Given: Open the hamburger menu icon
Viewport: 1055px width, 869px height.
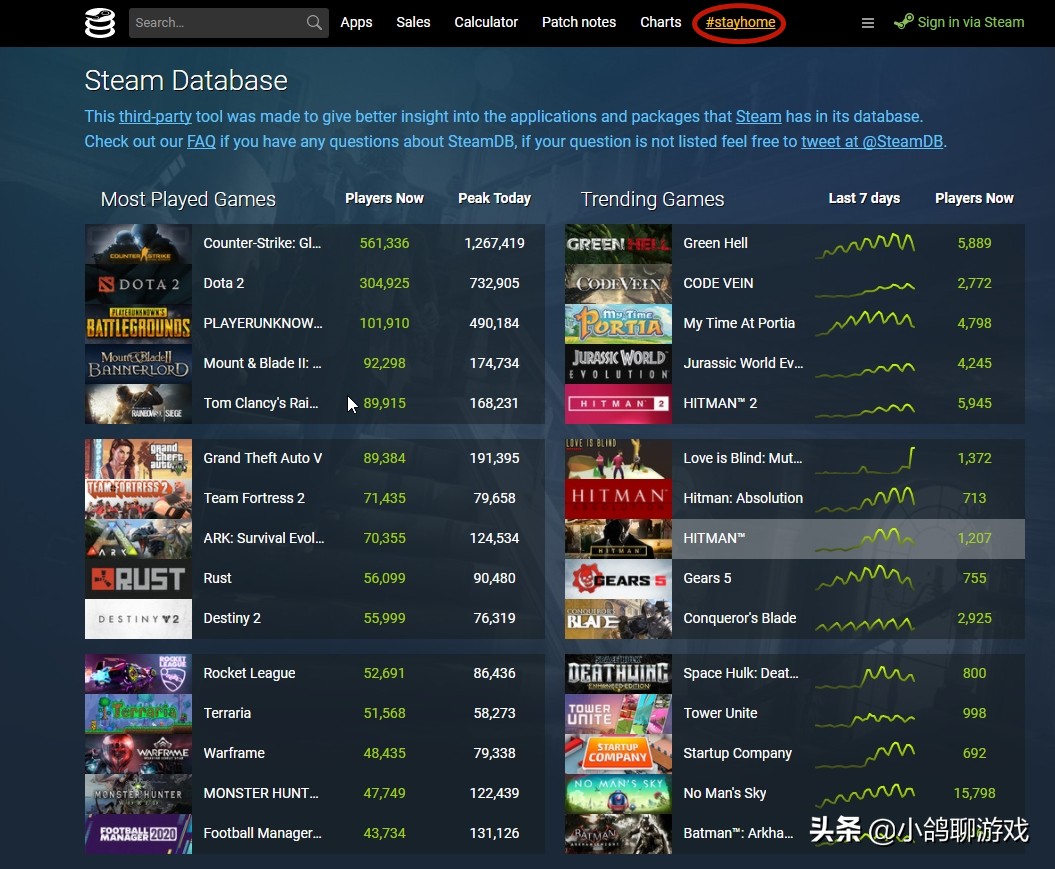Looking at the screenshot, I should pos(868,22).
